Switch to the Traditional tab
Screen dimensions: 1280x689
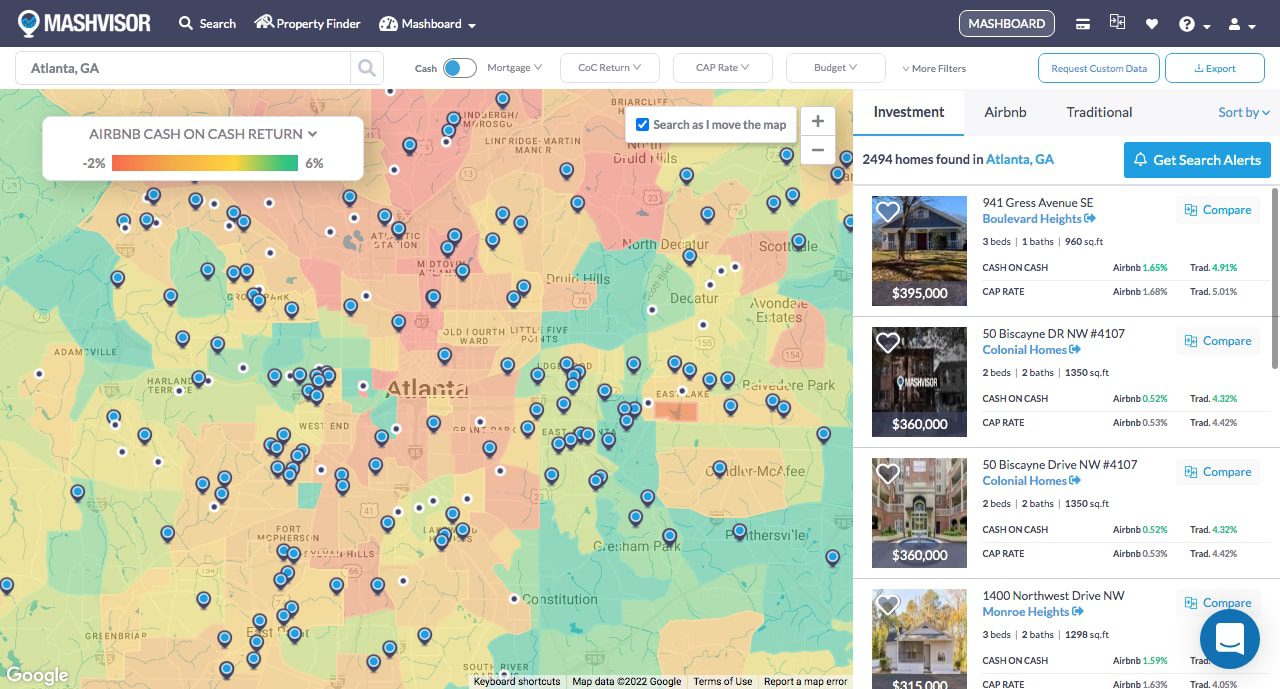click(x=1099, y=112)
